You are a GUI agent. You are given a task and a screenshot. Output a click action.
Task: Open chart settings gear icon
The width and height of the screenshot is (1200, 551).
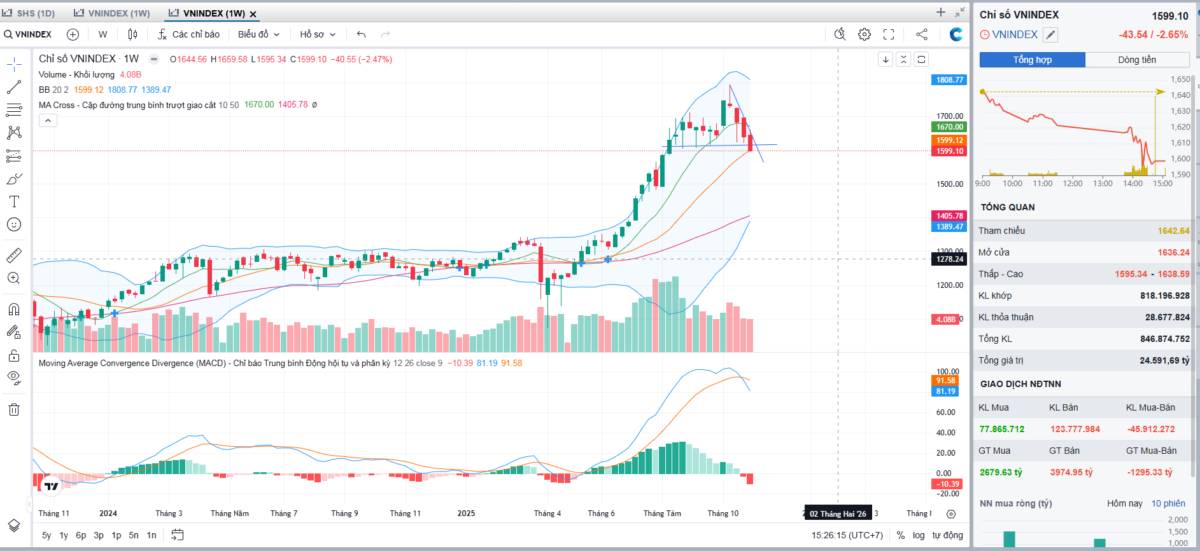point(864,34)
